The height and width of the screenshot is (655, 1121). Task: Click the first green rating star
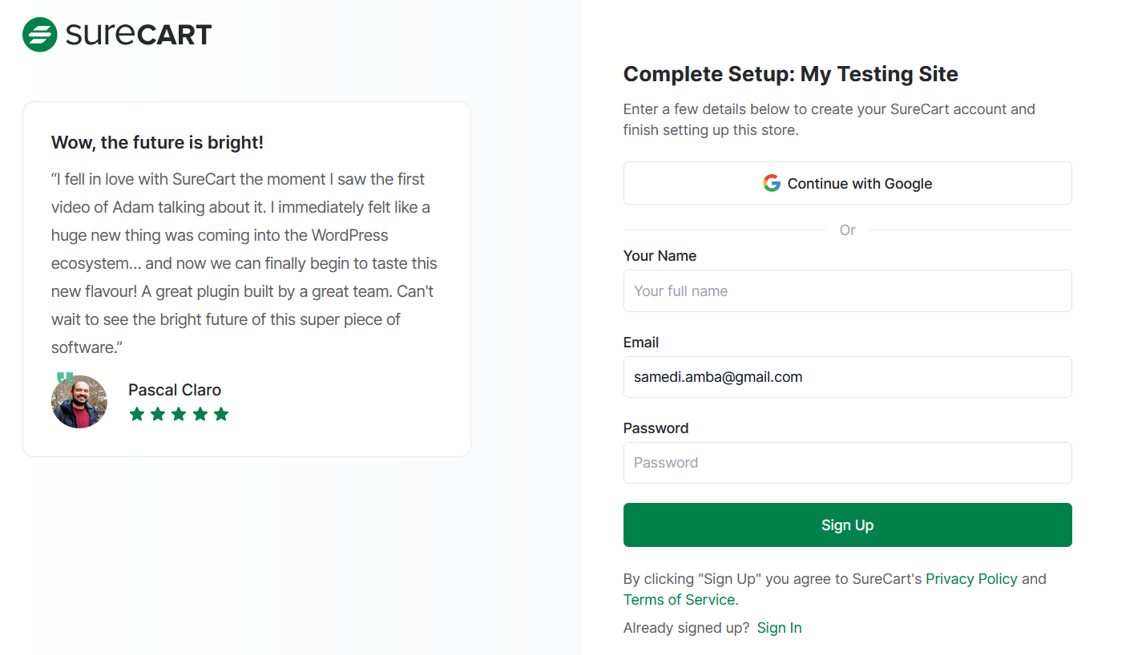click(137, 414)
